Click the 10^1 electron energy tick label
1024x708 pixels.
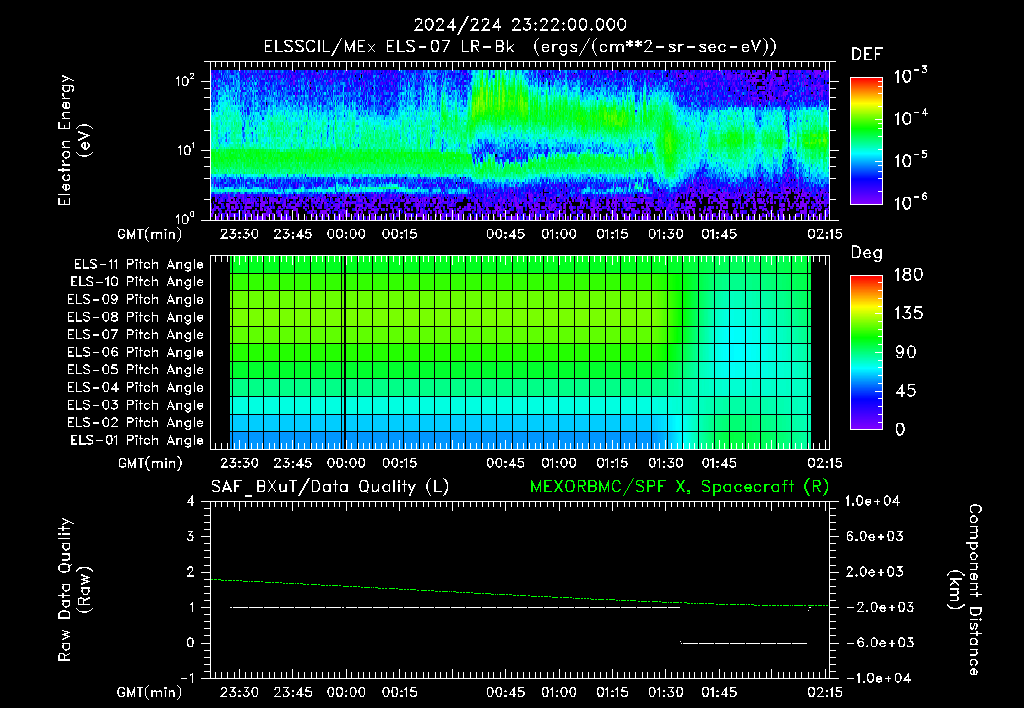[x=185, y=149]
